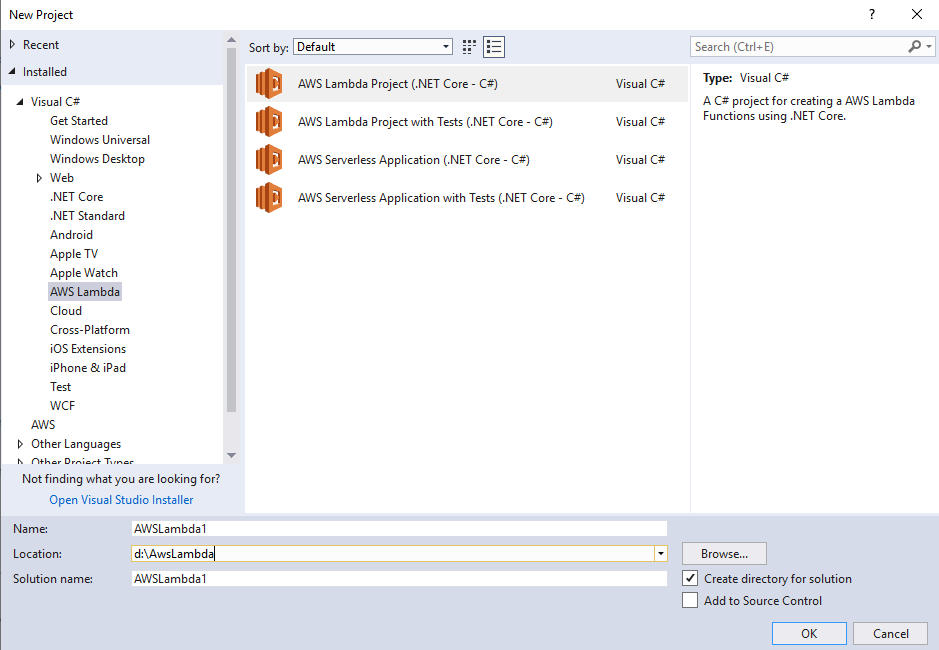Viewport: 939px width, 650px height.
Task: Select Get Started category
Action: point(79,121)
